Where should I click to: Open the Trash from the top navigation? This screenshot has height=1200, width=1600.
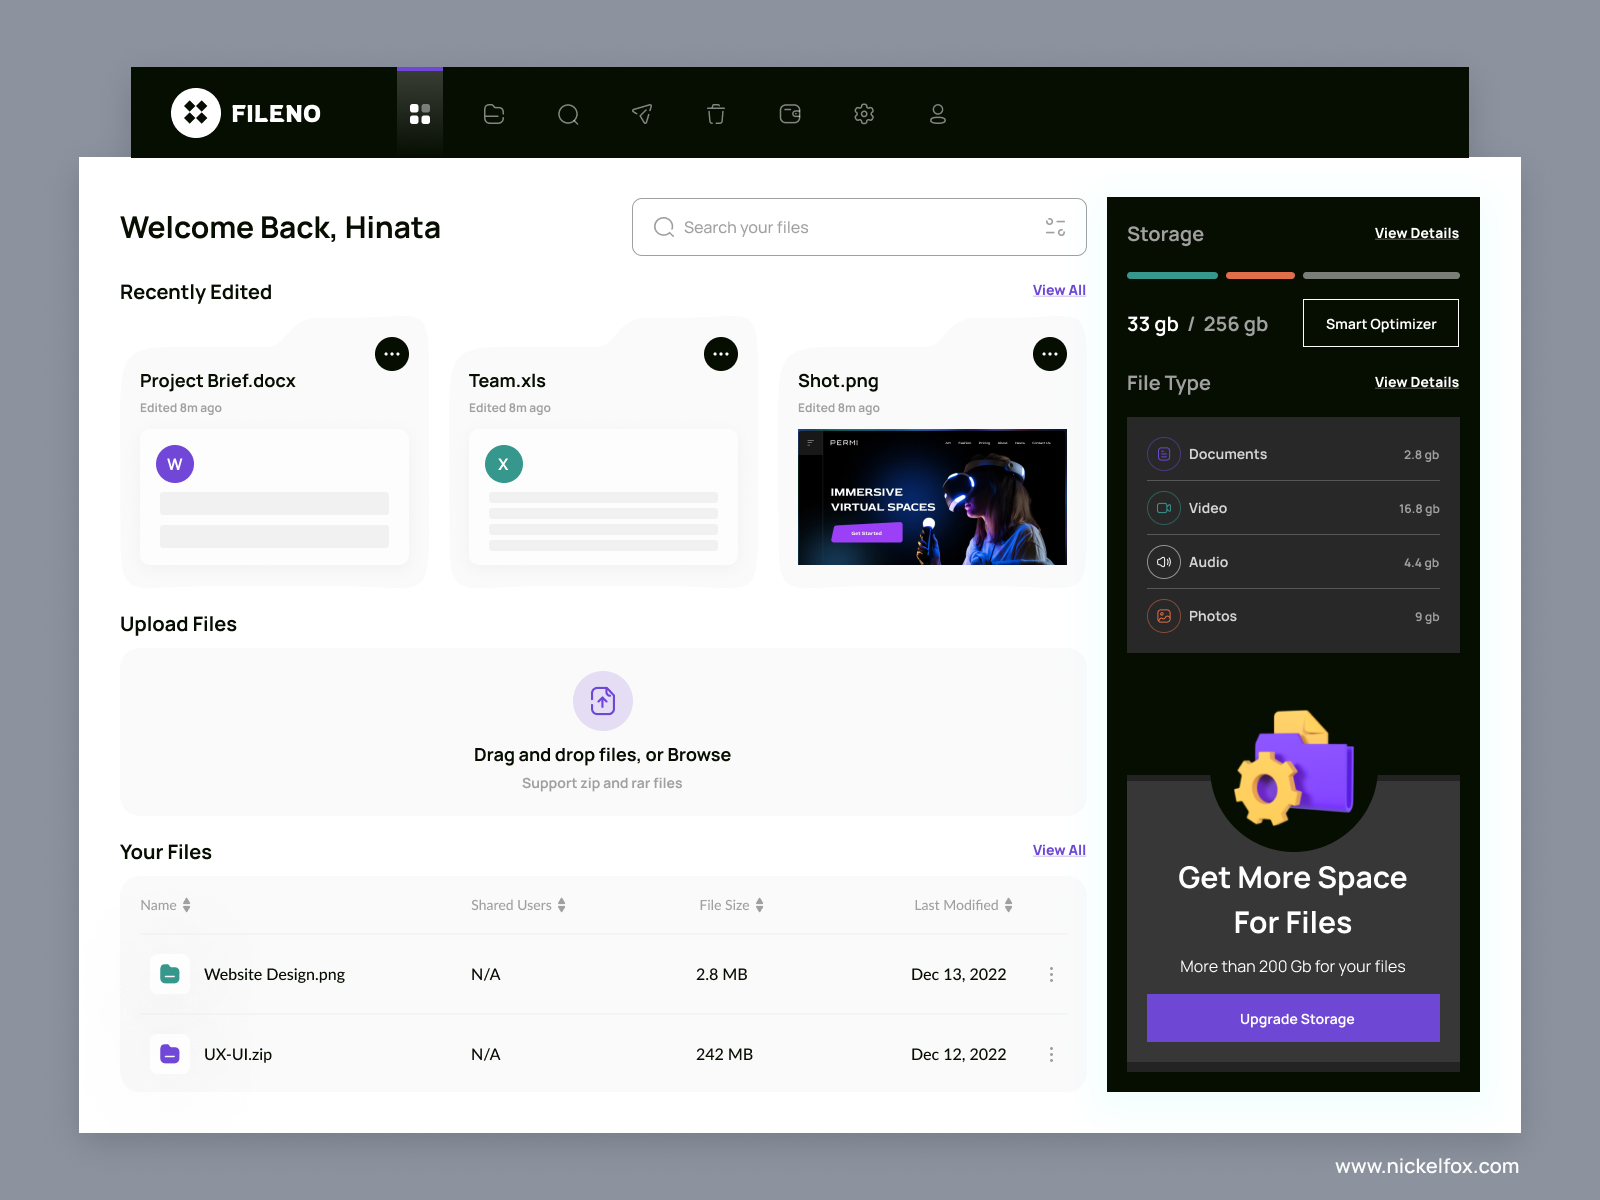click(716, 114)
